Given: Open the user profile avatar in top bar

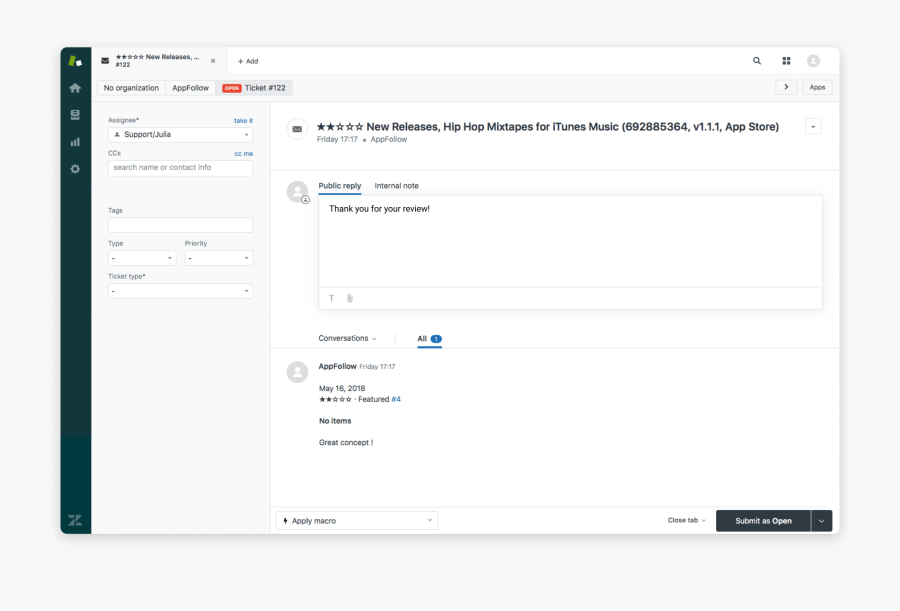Looking at the screenshot, I should coord(813,61).
